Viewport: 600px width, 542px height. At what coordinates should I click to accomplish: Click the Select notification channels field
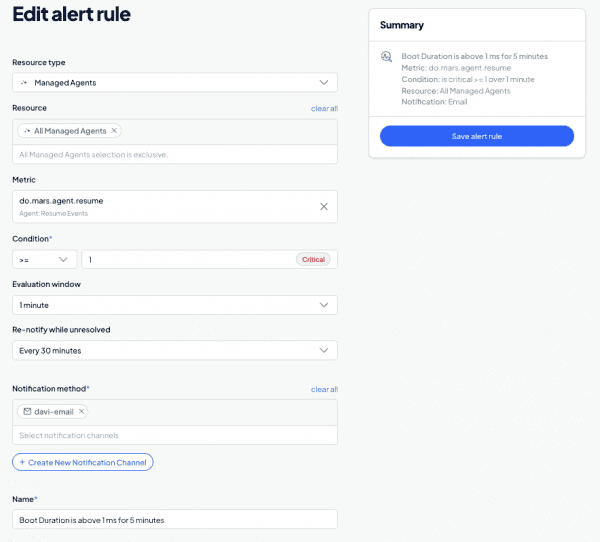point(175,435)
